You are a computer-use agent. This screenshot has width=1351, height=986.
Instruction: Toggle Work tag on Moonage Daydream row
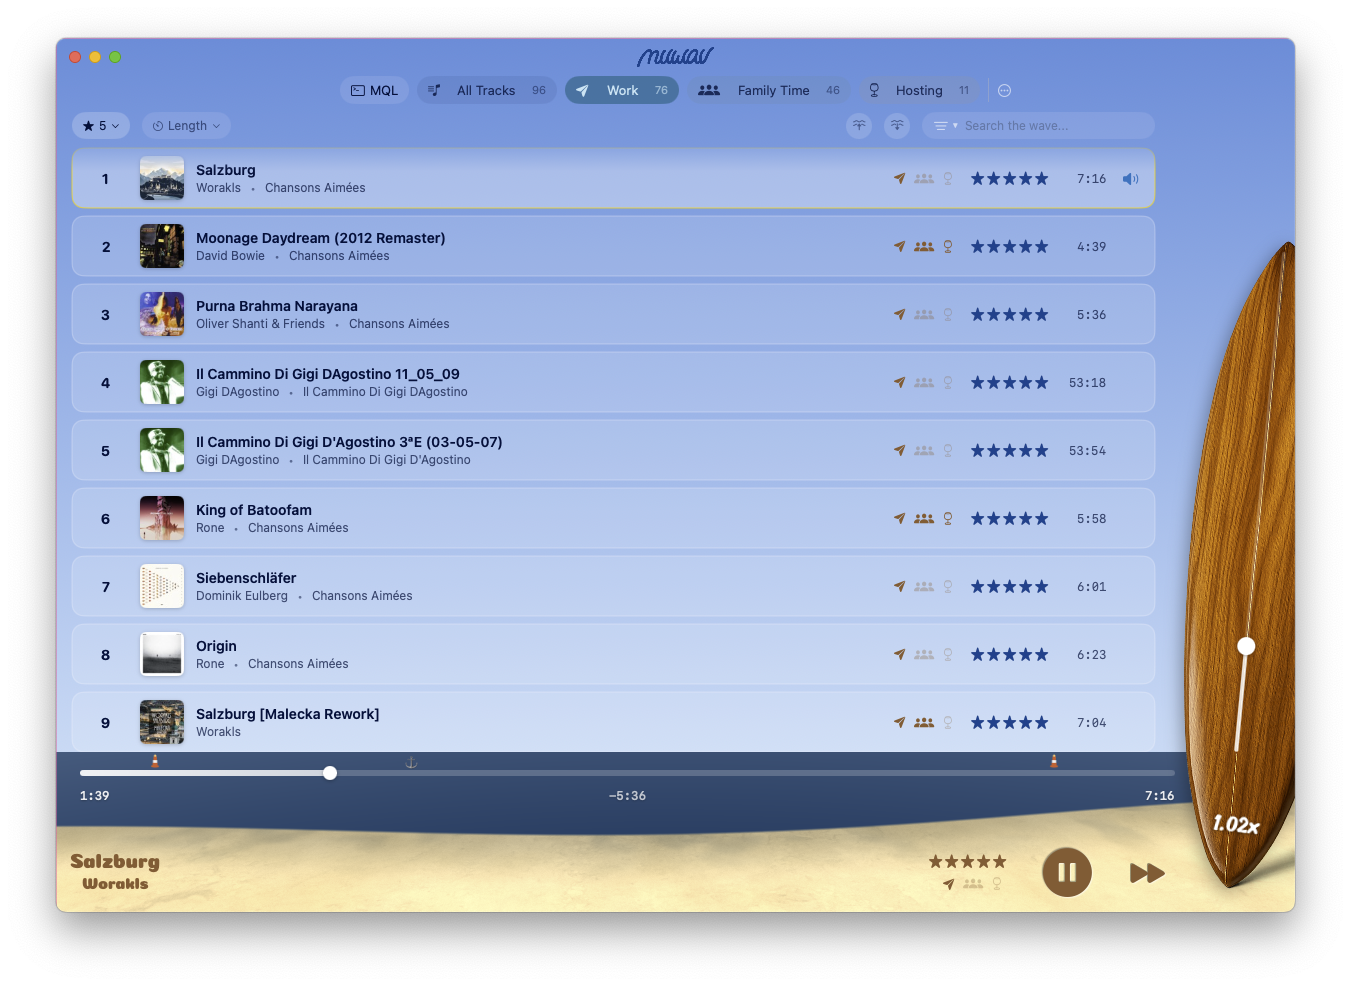point(900,247)
